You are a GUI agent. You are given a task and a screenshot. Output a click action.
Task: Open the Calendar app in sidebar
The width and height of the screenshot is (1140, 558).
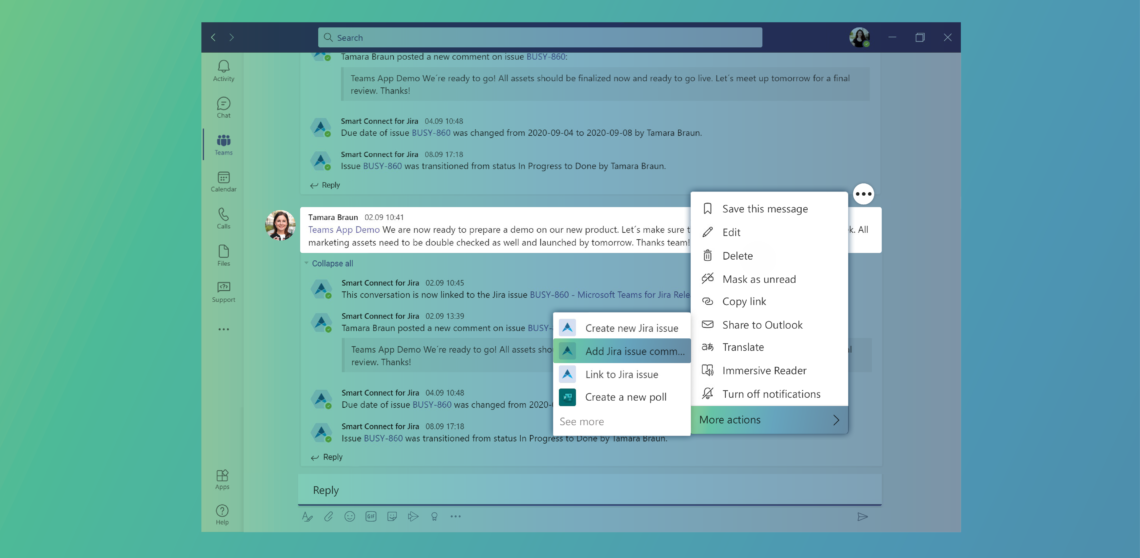point(223,182)
